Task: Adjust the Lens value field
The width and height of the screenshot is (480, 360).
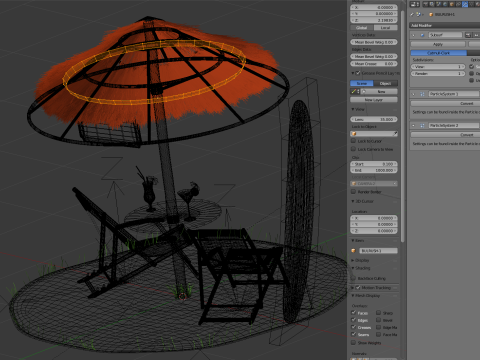Action: [x=374, y=119]
